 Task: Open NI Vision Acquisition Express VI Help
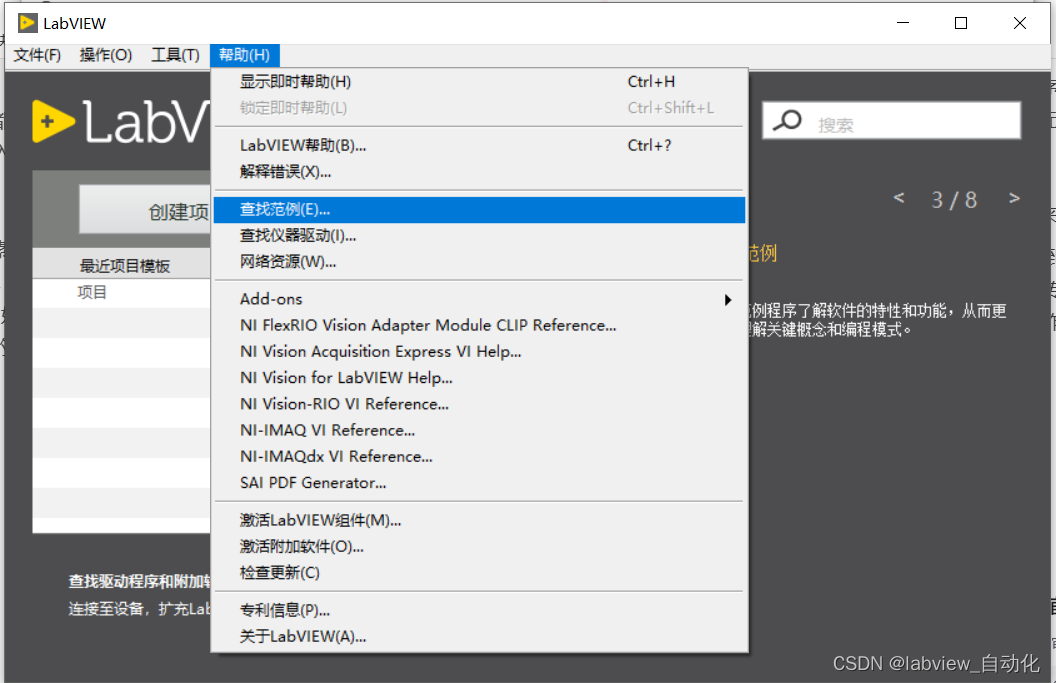pyautogui.click(x=480, y=352)
